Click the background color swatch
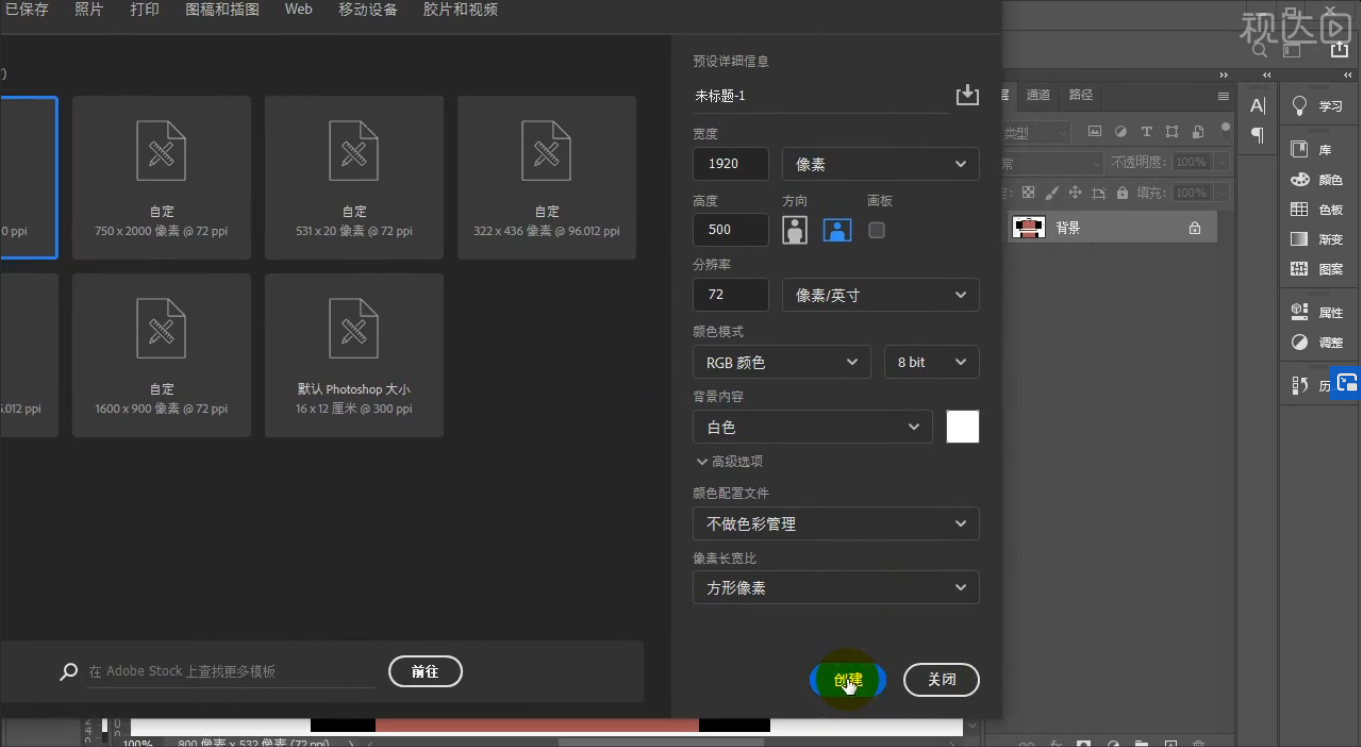1361x747 pixels. click(x=963, y=427)
